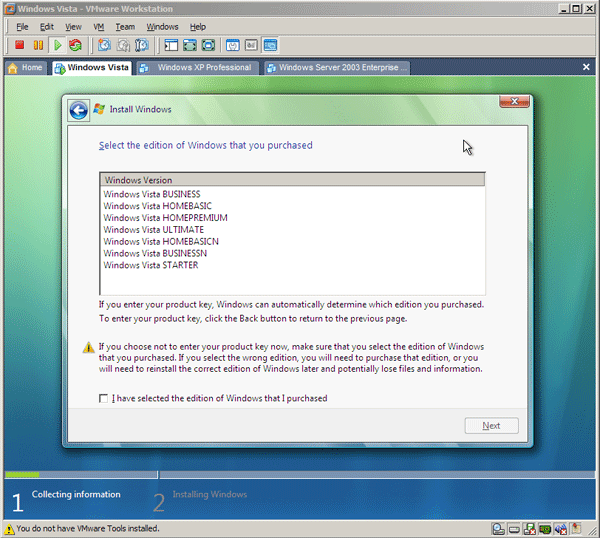
Task: Close the Install Windows dialog
Action: coord(514,101)
